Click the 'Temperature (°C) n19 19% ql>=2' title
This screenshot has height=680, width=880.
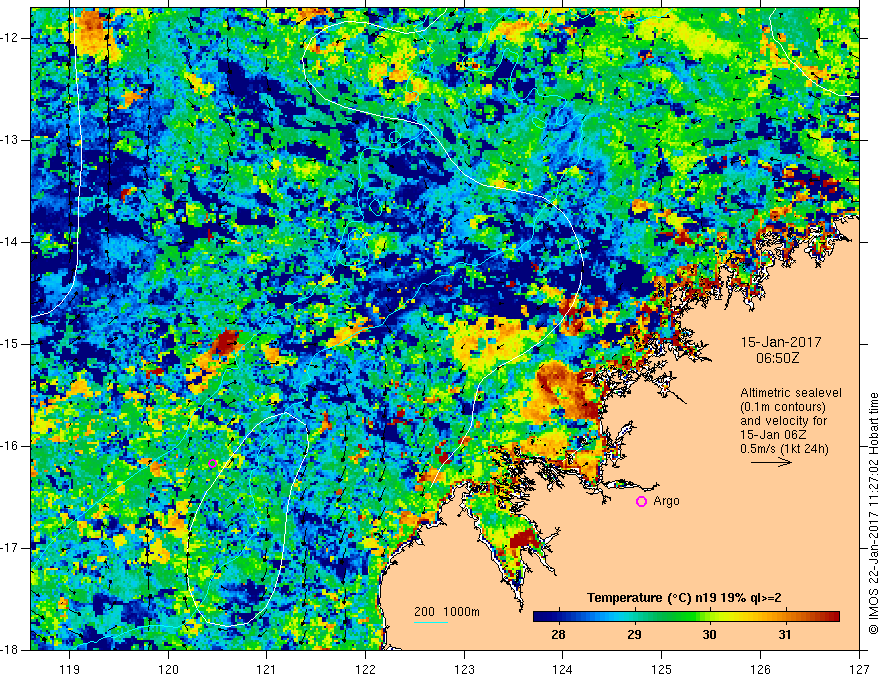684,598
